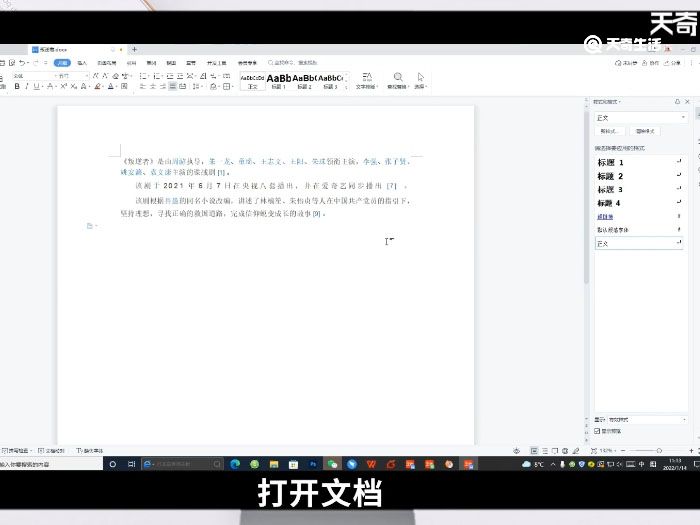Click the Share button at top right
700x525 pixels.
[672, 63]
